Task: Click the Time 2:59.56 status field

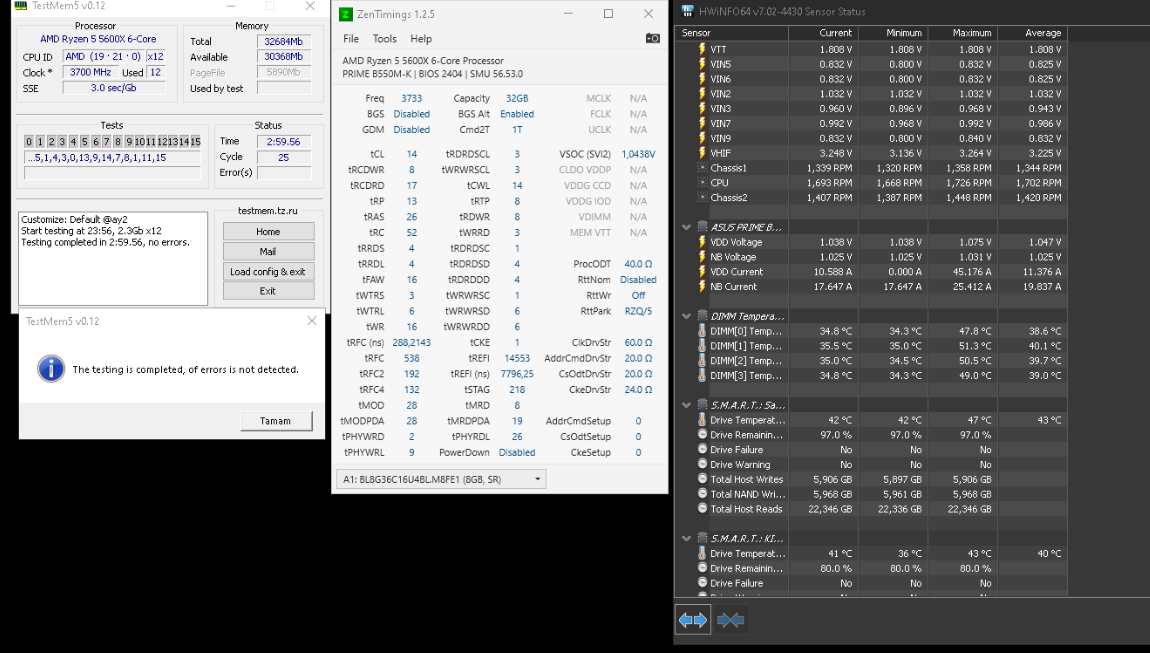Action: tap(284, 142)
